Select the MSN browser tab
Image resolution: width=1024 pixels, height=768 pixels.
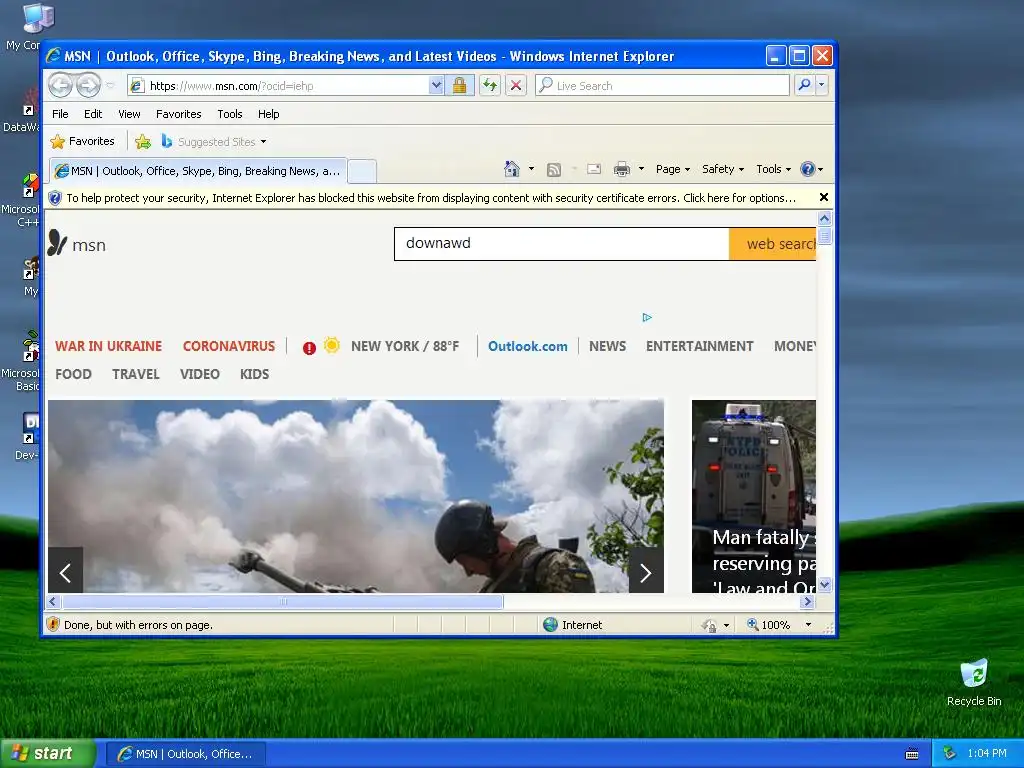[198, 171]
